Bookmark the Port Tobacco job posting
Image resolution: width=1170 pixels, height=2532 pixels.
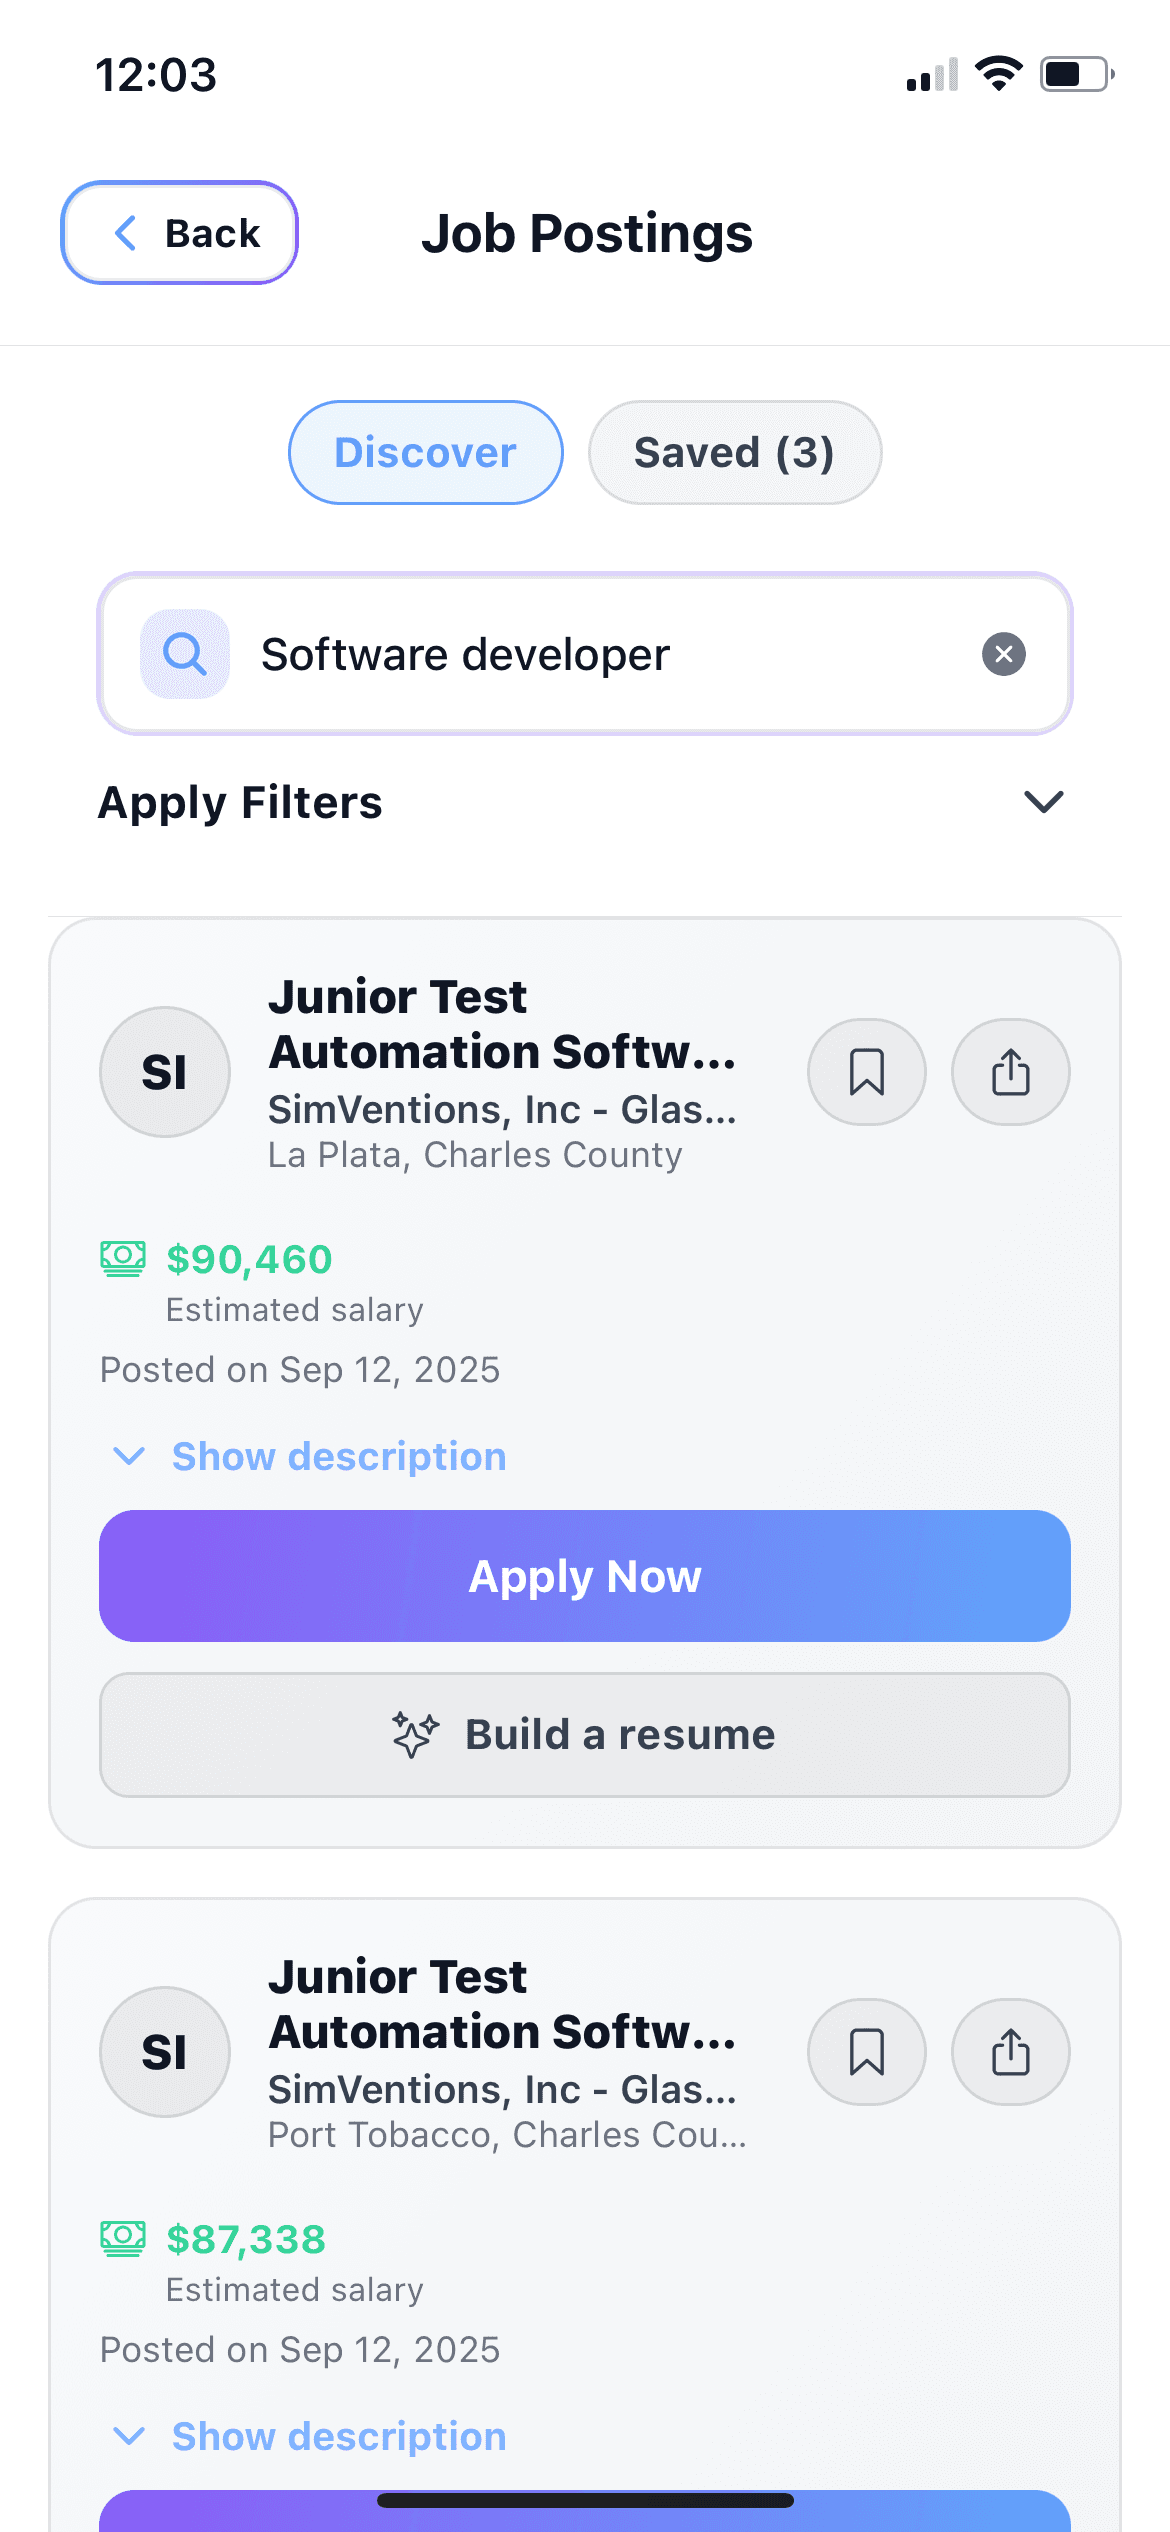coord(866,2052)
